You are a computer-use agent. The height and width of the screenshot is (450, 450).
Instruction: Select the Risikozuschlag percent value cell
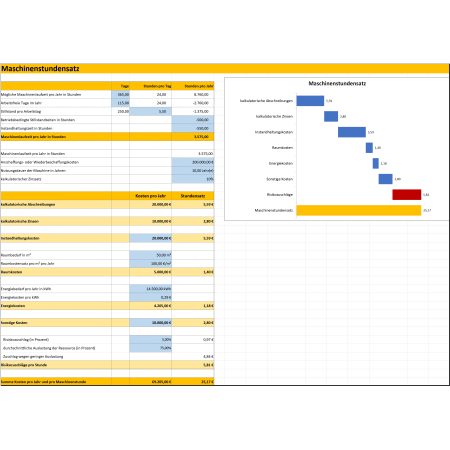point(151,339)
